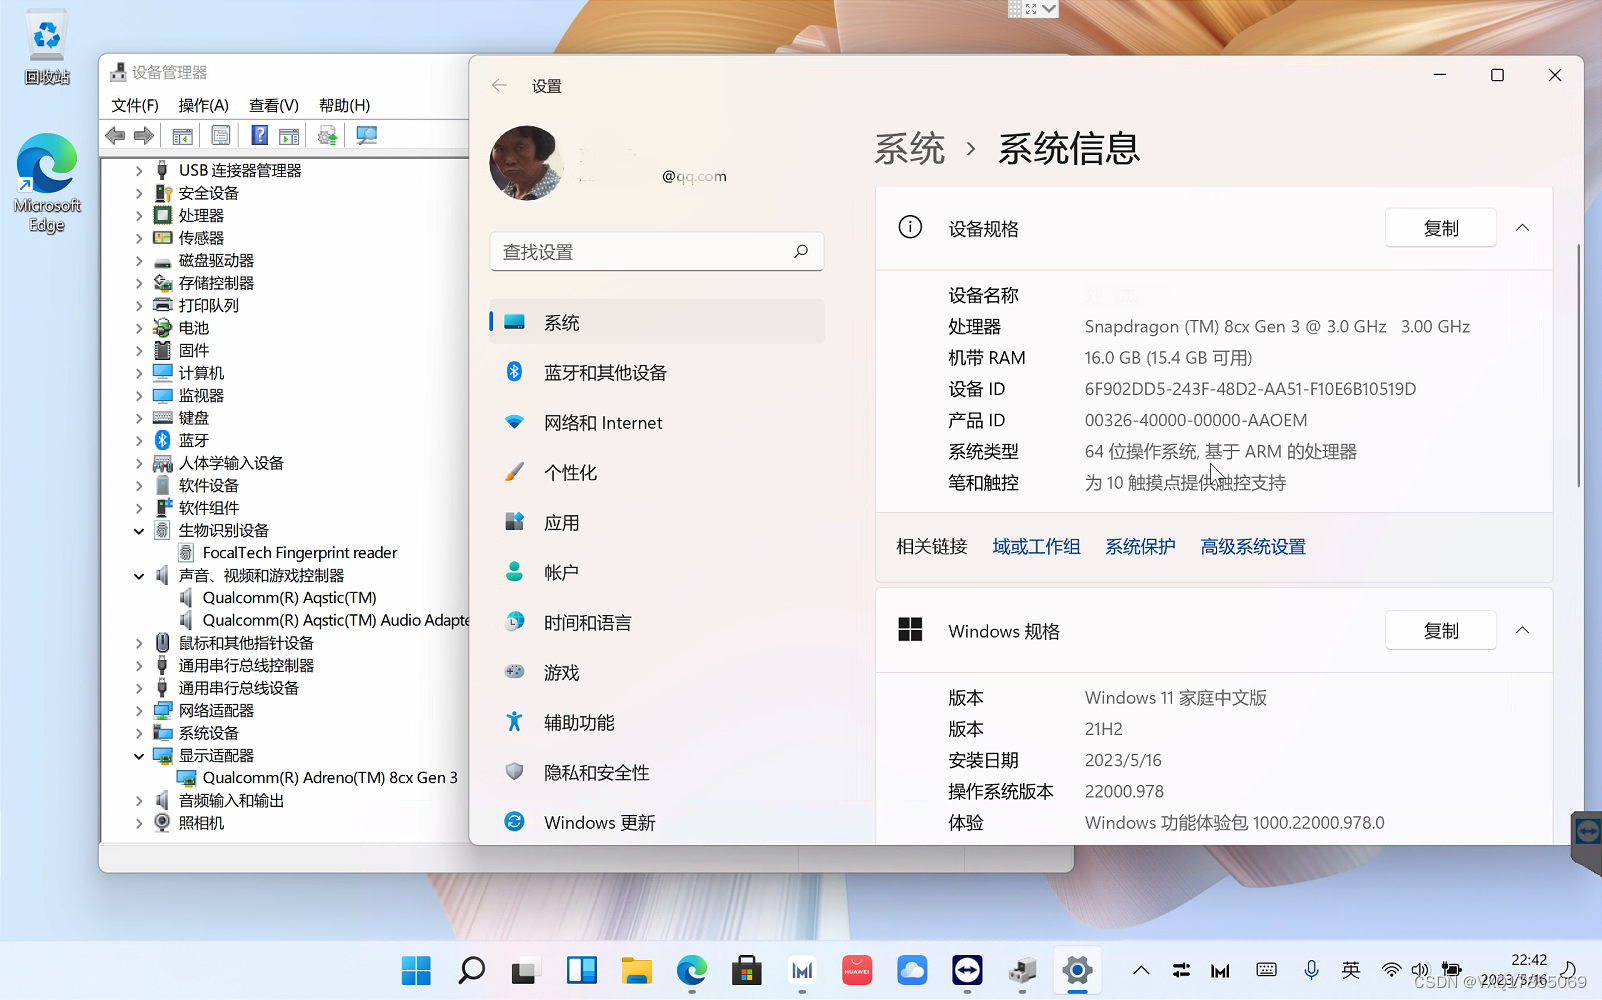Click the 复制 button for device specifications
Screen dimensions: 1602x1000
tap(1440, 227)
